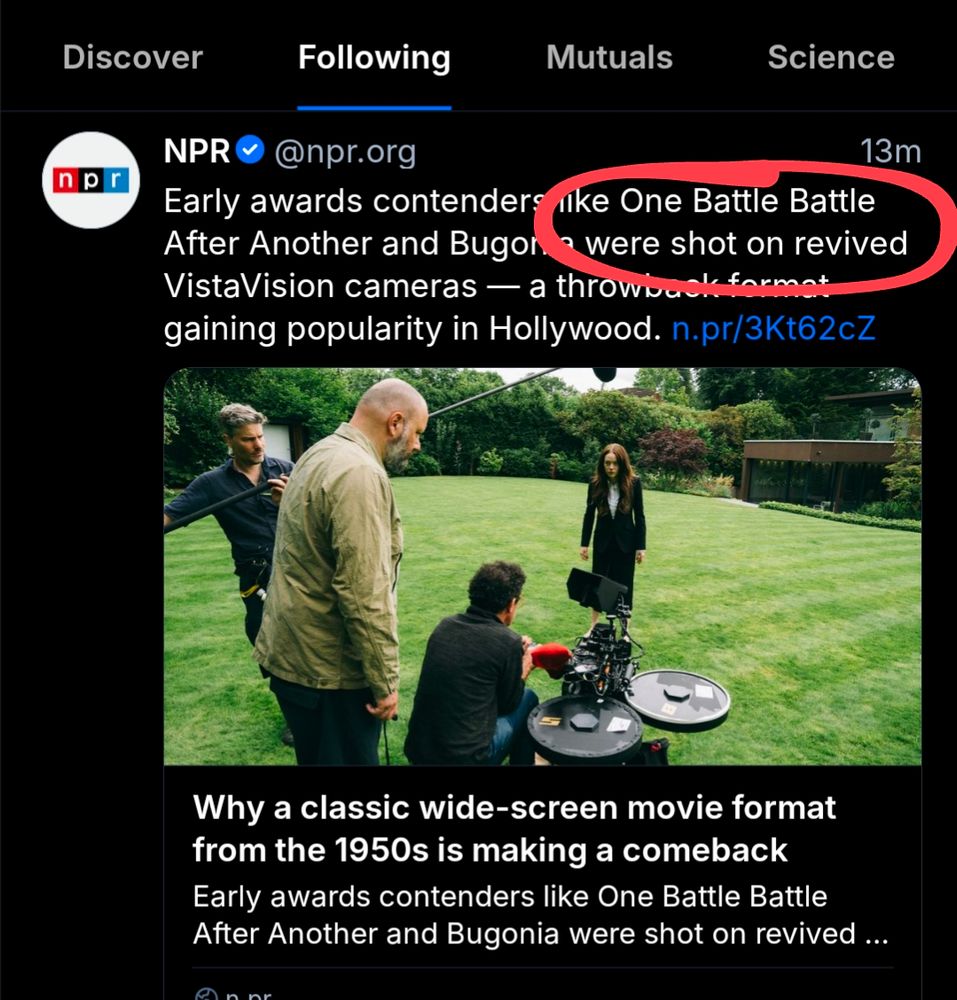This screenshot has width=957, height=1000.
Task: Open the film set preview photo
Action: pos(542,566)
